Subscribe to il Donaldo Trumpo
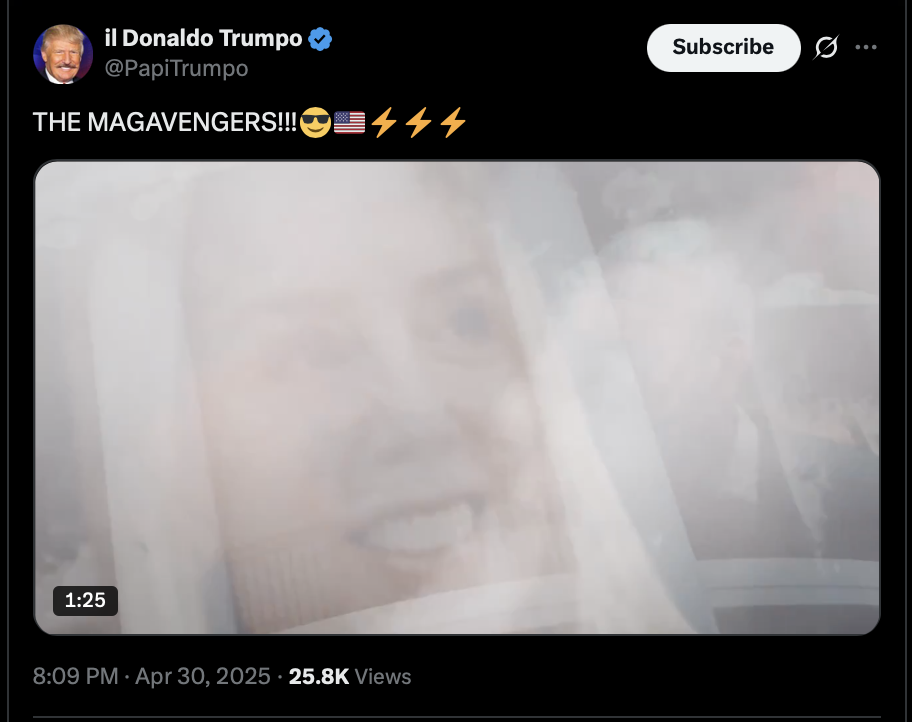 pyautogui.click(x=724, y=48)
